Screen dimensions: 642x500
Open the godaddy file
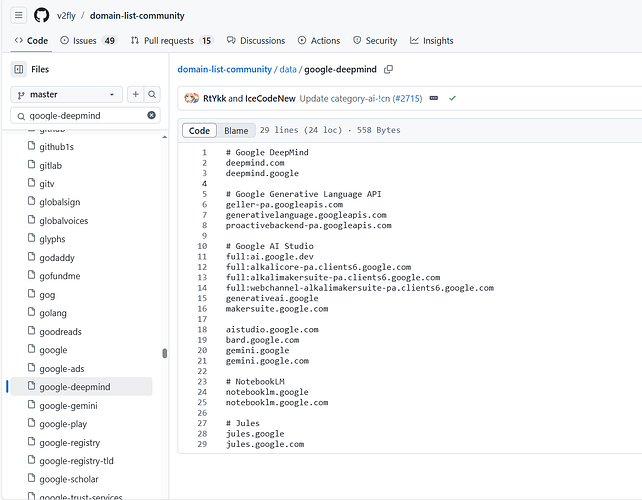coord(57,258)
